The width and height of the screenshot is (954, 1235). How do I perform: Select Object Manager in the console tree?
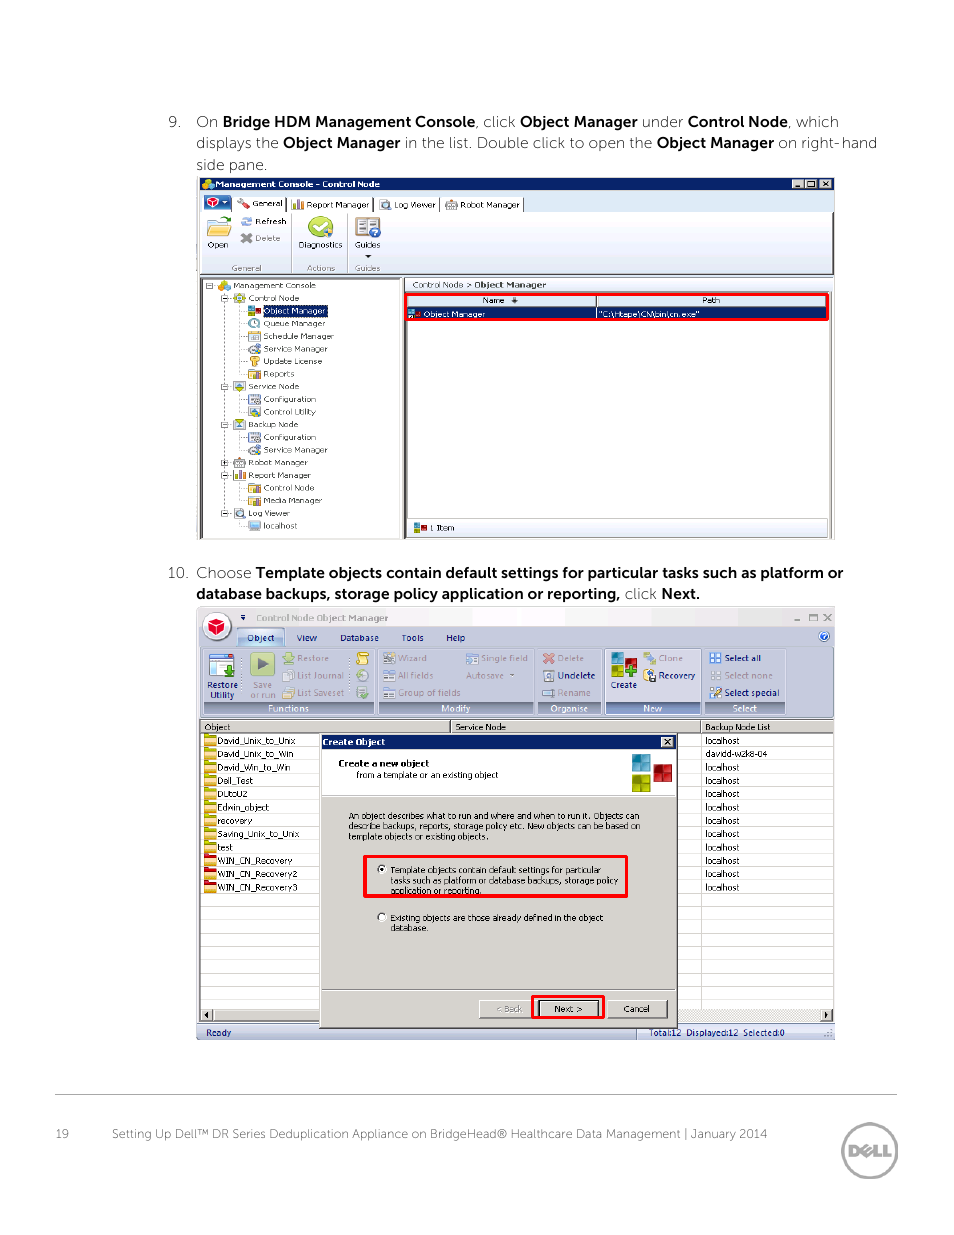[295, 311]
